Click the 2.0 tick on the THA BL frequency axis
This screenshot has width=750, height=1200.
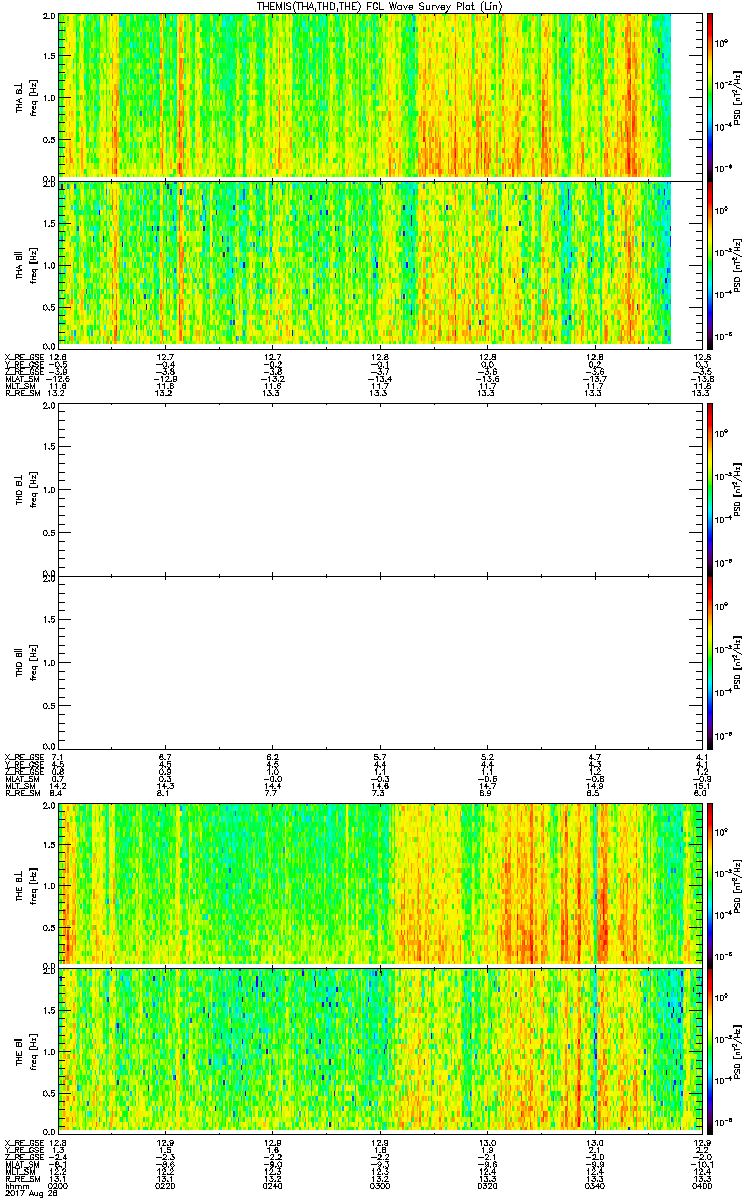click(x=49, y=18)
